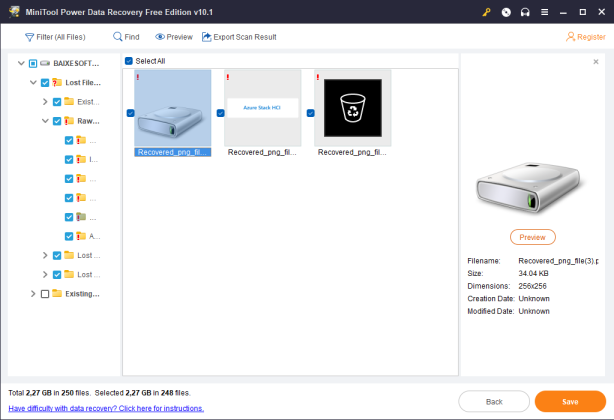Viewport: 614px width, 420px height.
Task: Click the Preview eye toolbar item
Action: 174,37
